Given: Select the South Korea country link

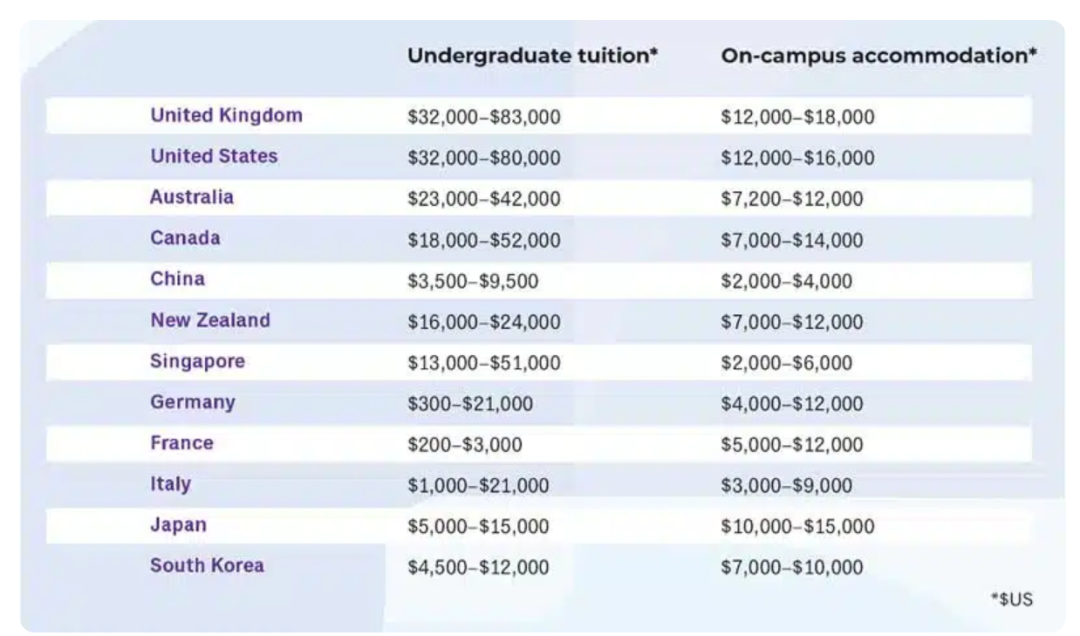Looking at the screenshot, I should 207,566.
